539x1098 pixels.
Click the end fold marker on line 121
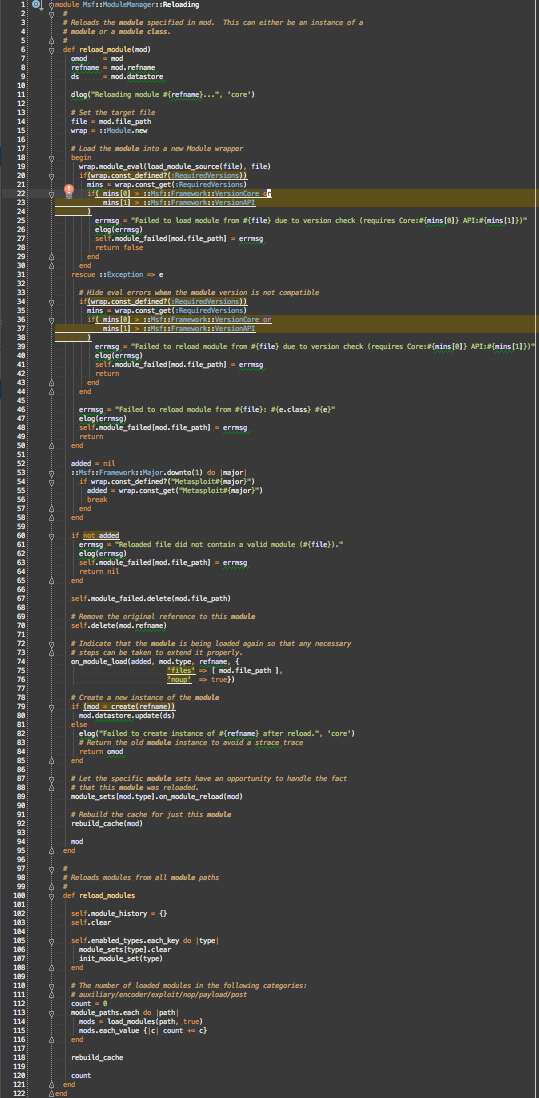pyautogui.click(x=51, y=1085)
